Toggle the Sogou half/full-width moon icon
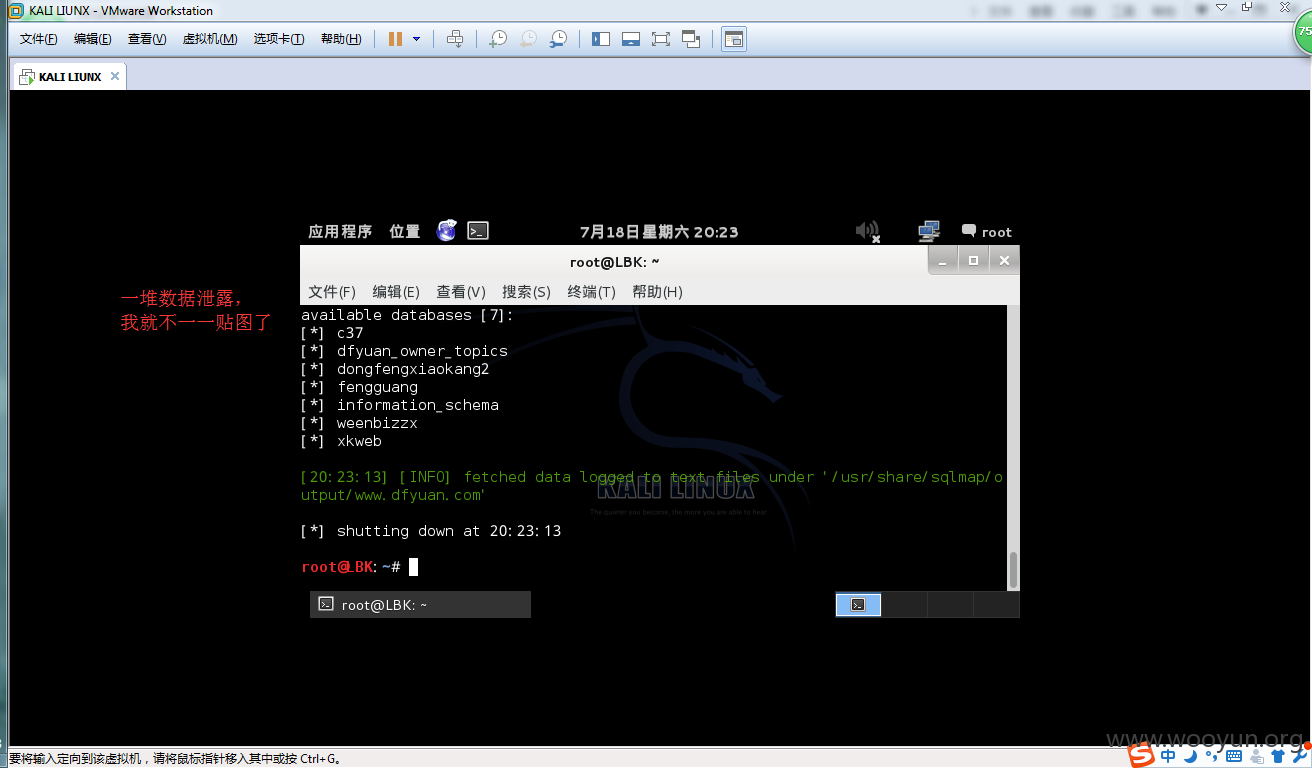The image size is (1312, 768). coord(1190,755)
